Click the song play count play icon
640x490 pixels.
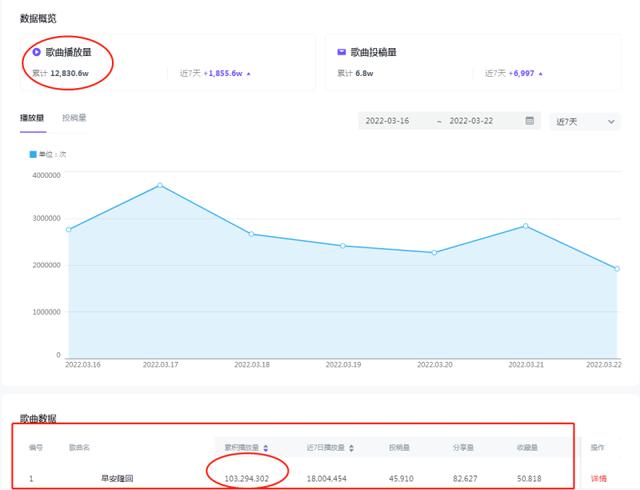click(x=36, y=52)
